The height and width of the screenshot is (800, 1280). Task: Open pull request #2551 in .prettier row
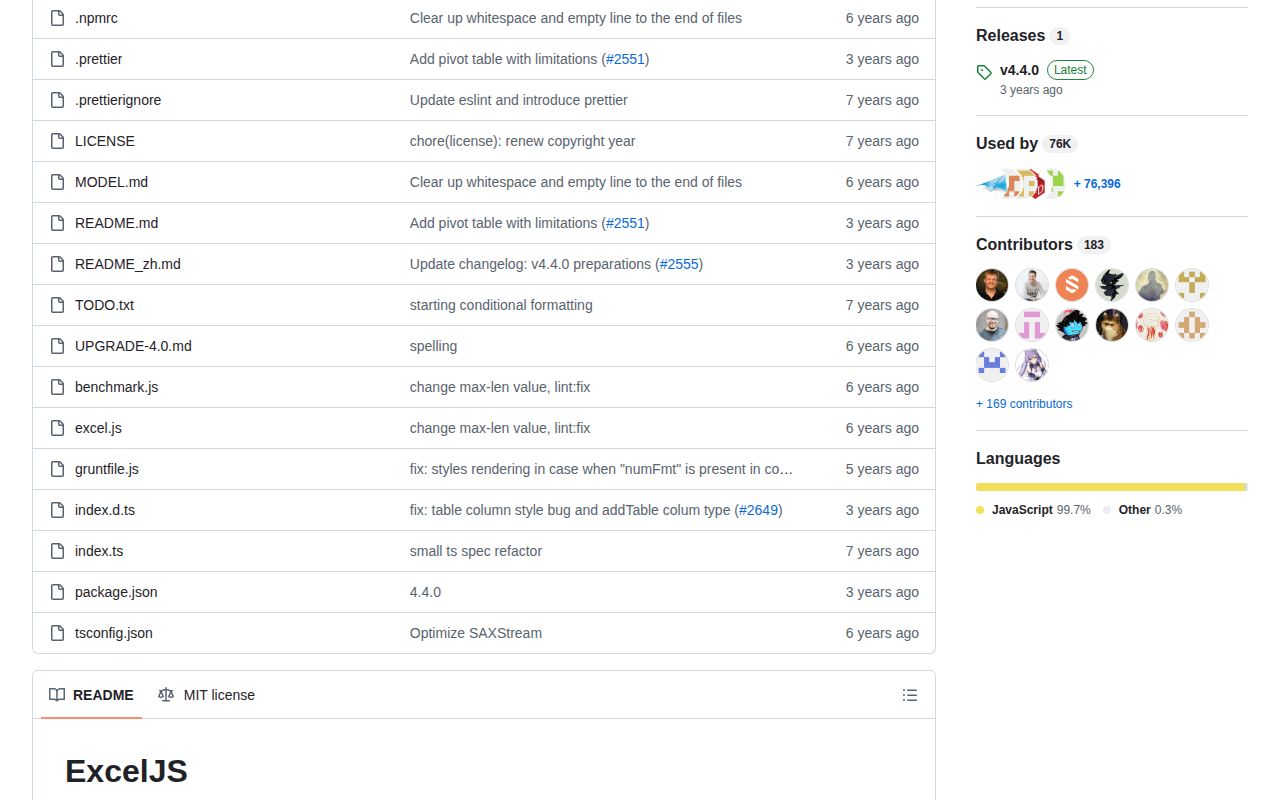(625, 59)
